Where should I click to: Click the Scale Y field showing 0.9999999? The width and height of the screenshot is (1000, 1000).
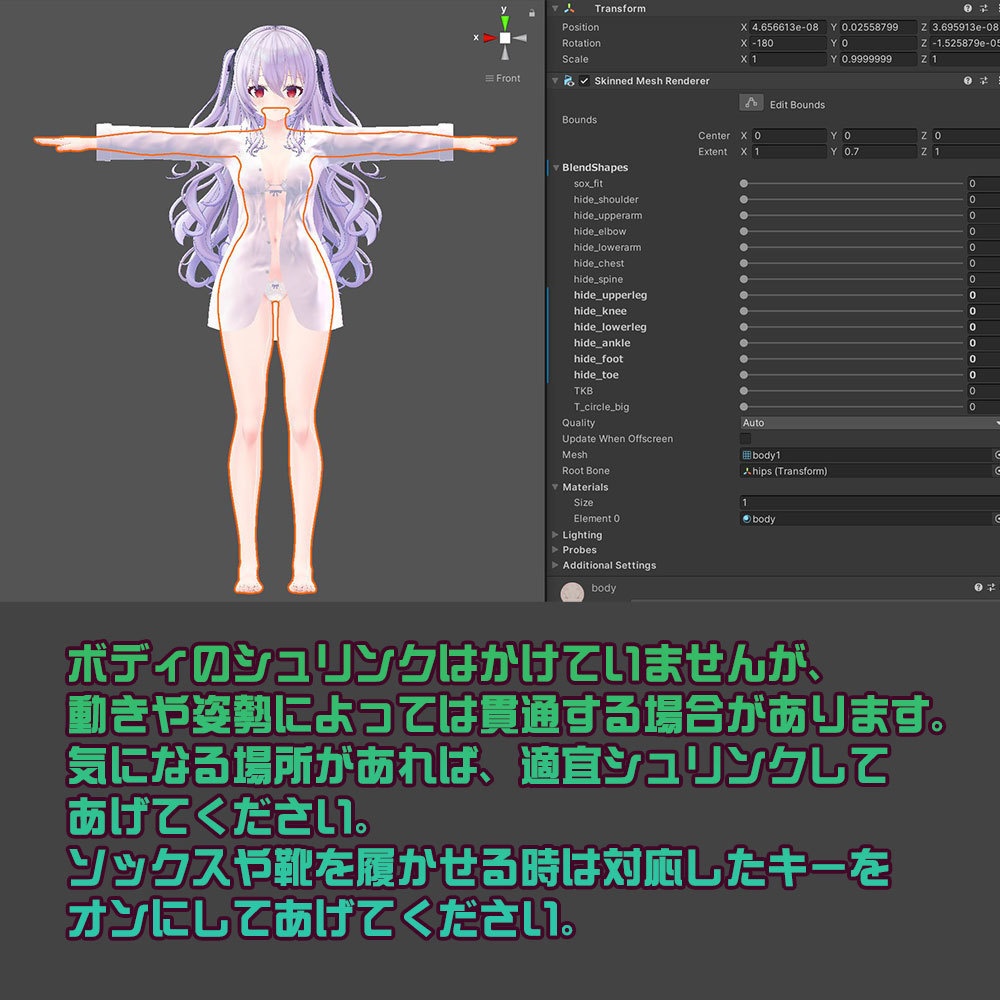878,59
